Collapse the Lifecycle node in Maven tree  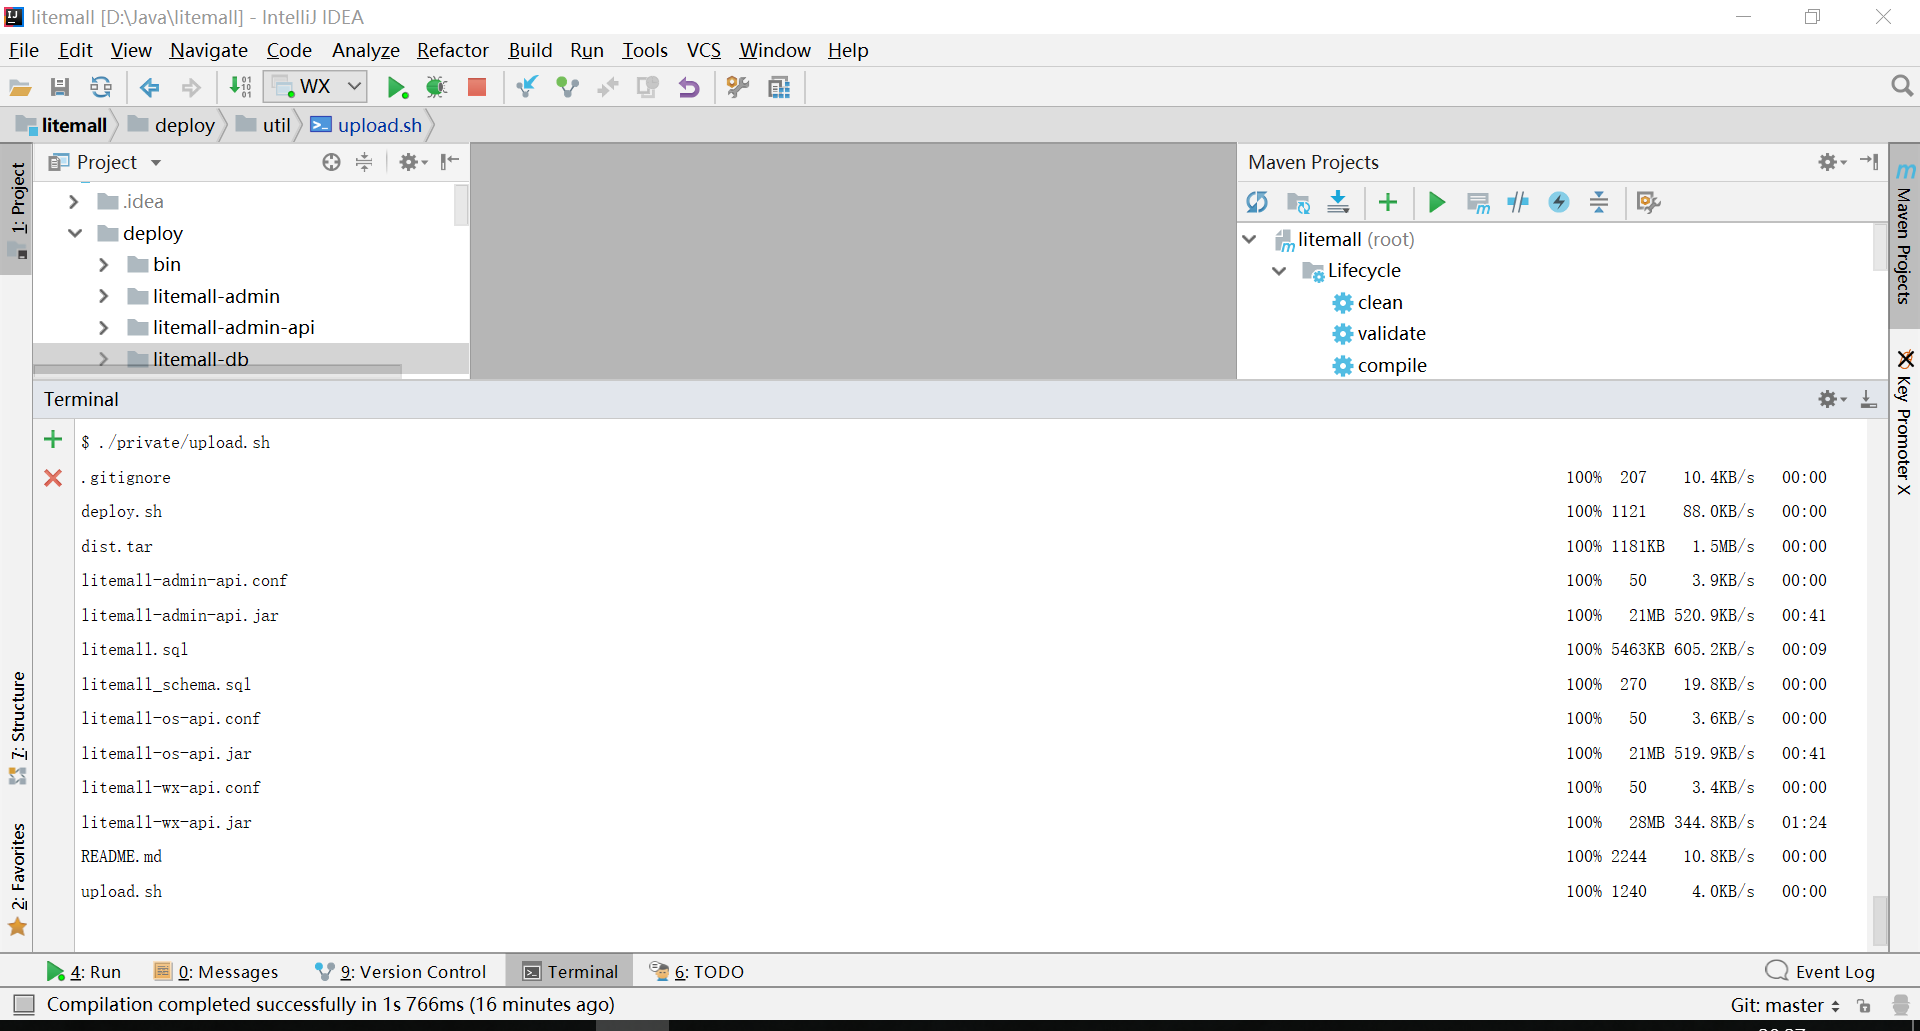tap(1279, 271)
